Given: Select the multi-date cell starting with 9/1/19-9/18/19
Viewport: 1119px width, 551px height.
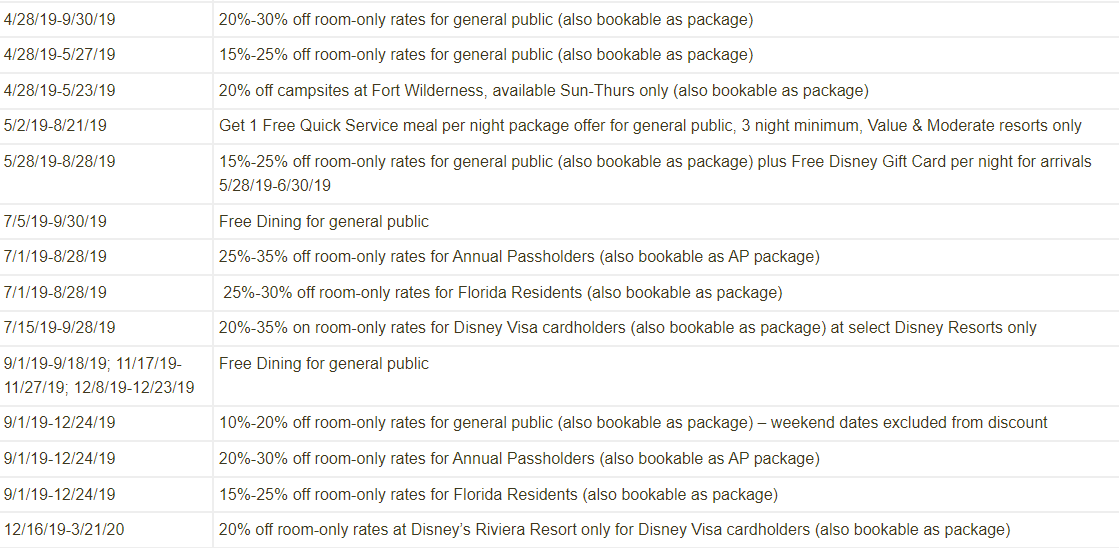Looking at the screenshot, I should [x=99, y=375].
